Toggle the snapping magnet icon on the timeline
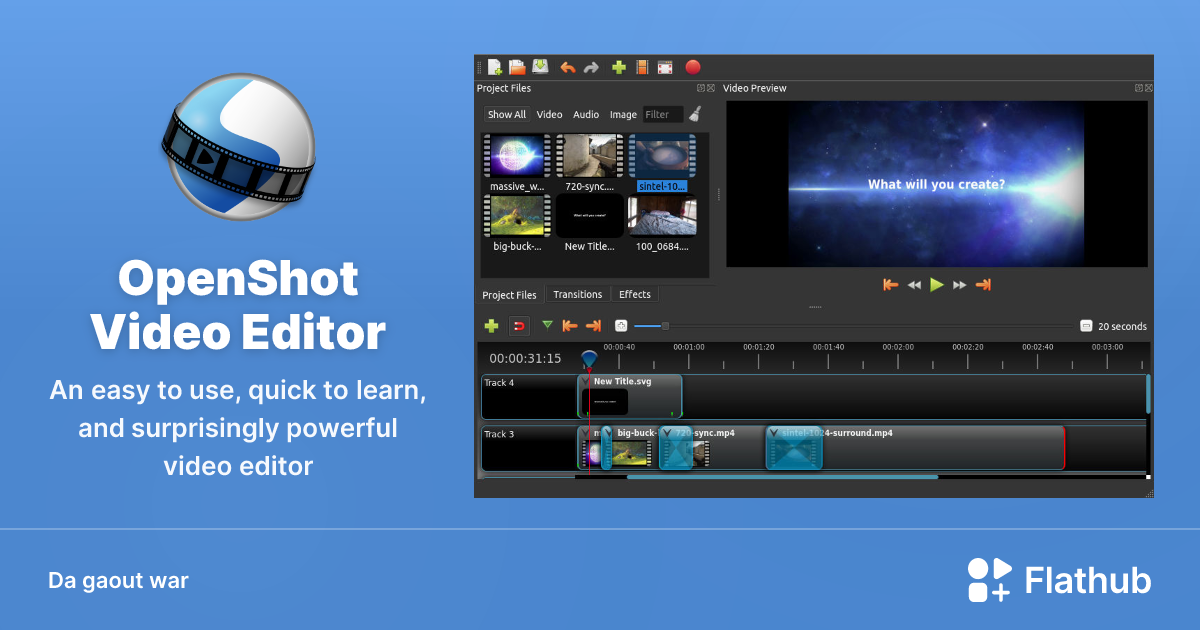The image size is (1200, 630). [x=519, y=326]
